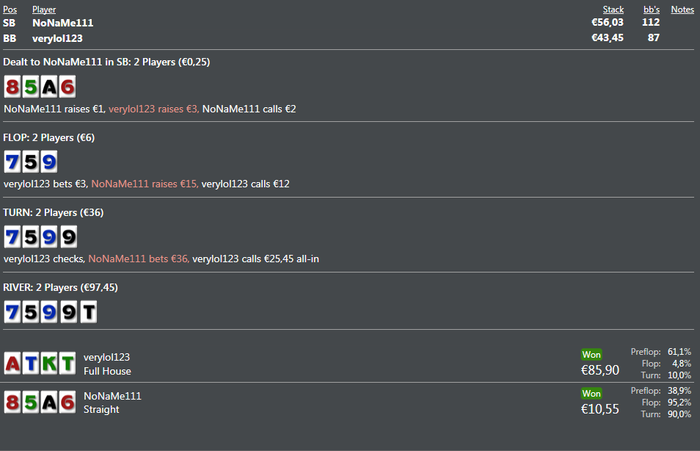This screenshot has height=451, width=700.
Task: Click the green K in verylol123's showdown hand
Action: [x=49, y=364]
